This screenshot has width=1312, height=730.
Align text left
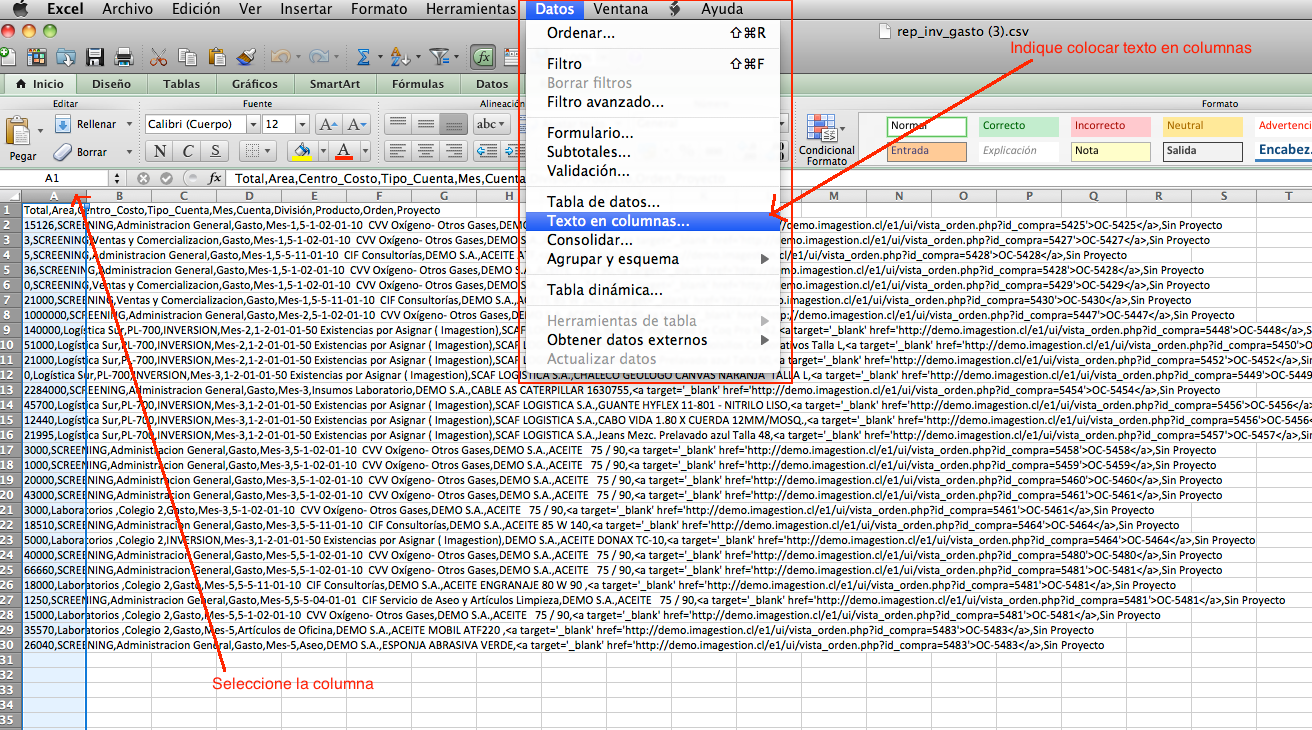coord(398,151)
